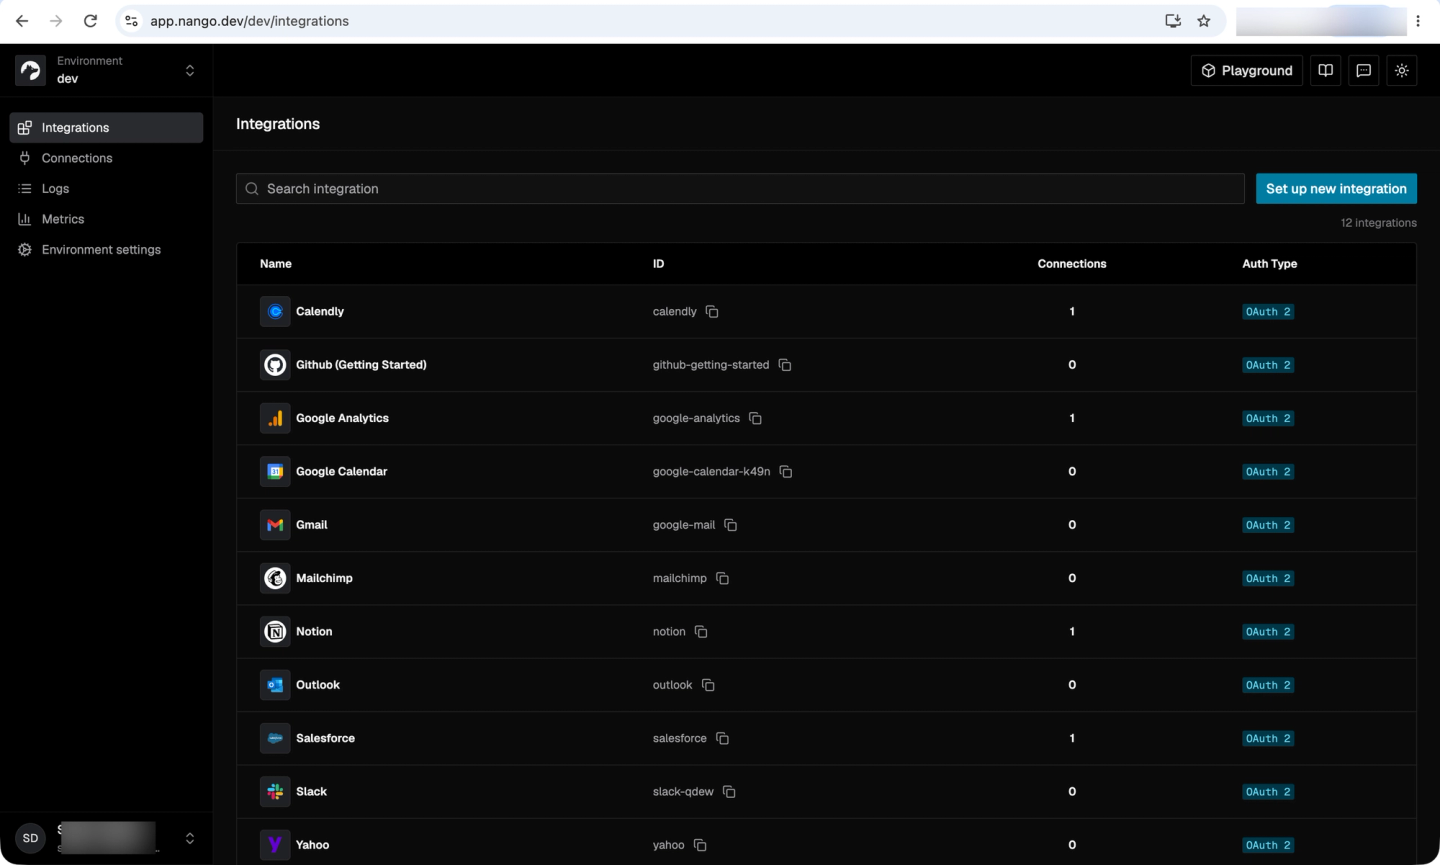Click the site info icon in address bar
This screenshot has height=865, width=1440.
point(131,21)
